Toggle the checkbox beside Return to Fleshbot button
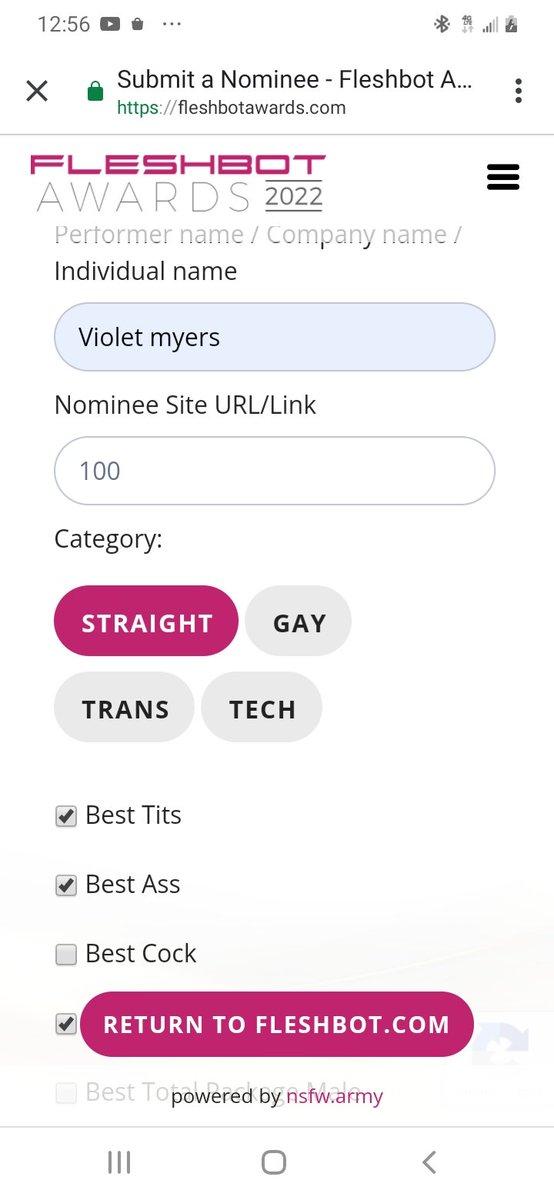The image size is (554, 1200). click(x=66, y=1024)
